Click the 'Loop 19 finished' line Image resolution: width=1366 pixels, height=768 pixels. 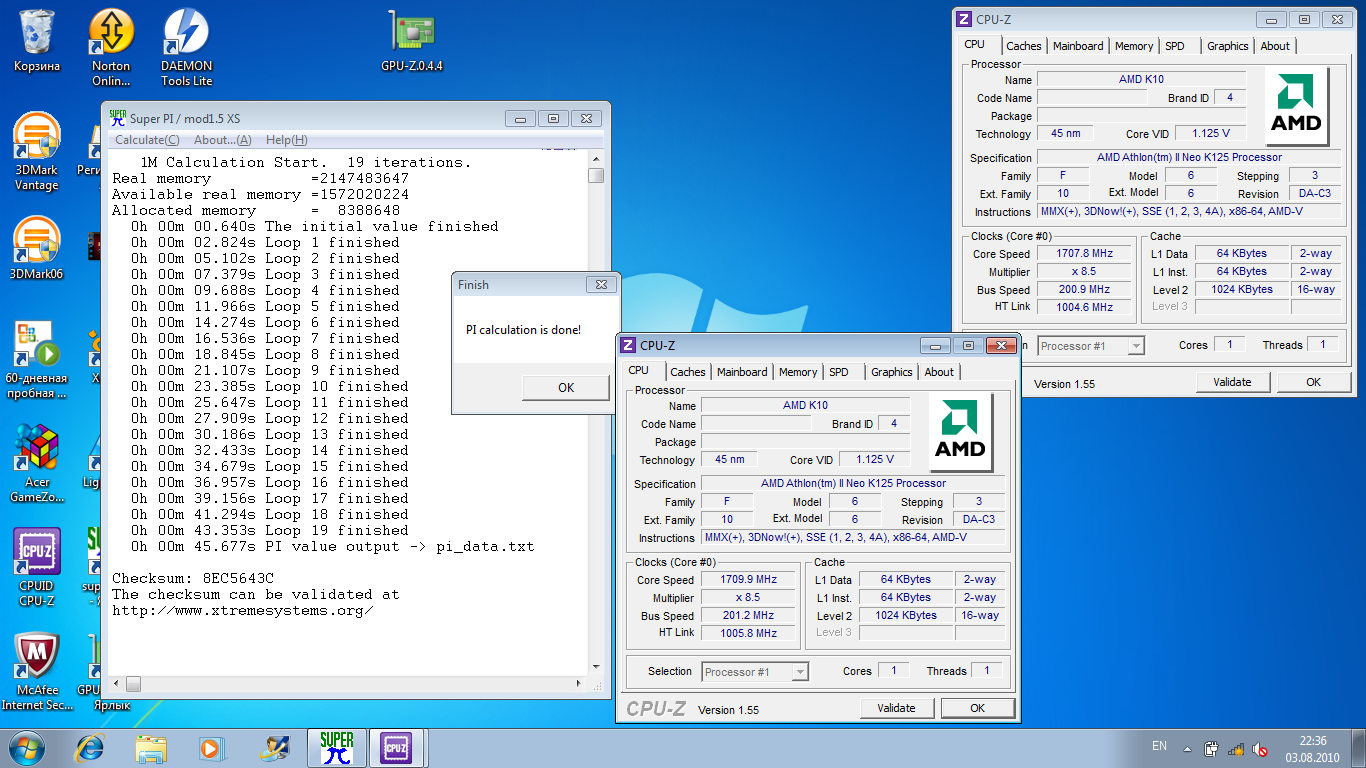[269, 530]
